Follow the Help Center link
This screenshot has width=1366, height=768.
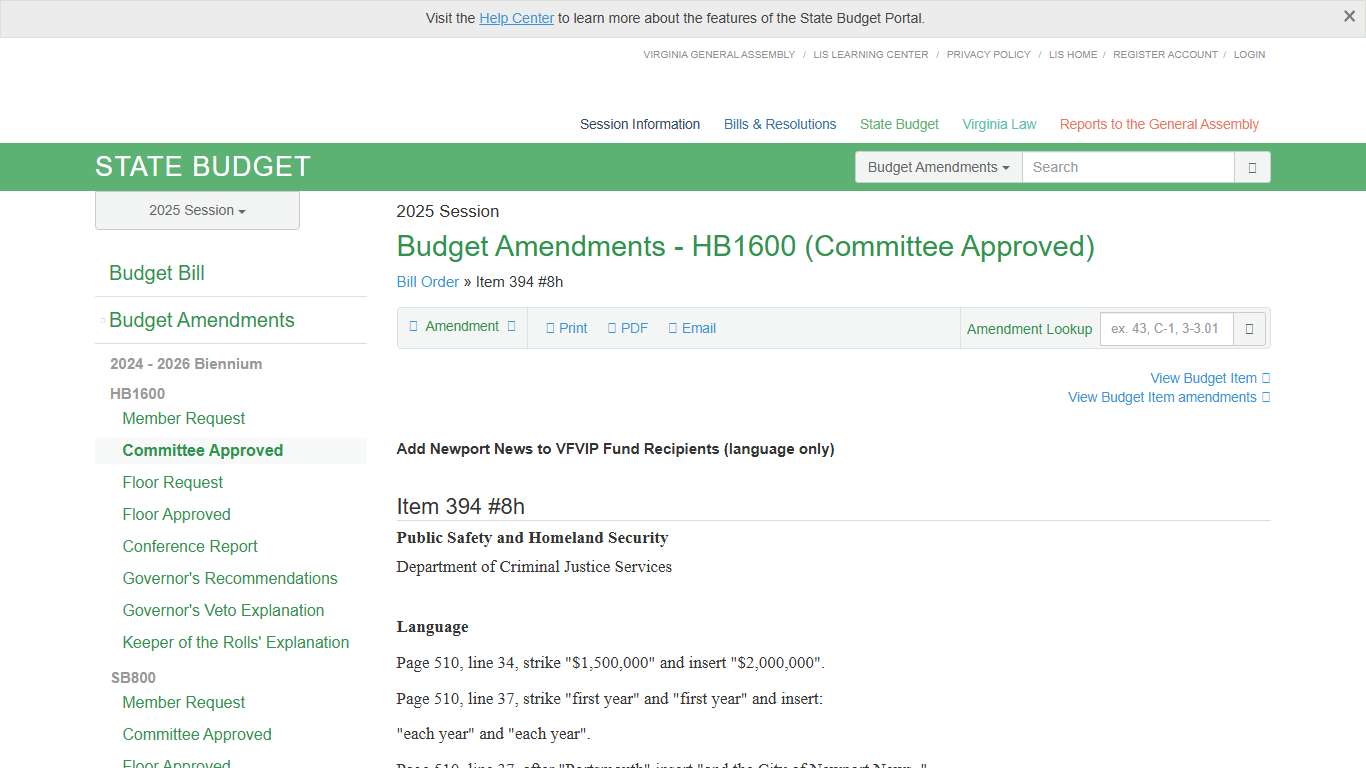pyautogui.click(x=516, y=18)
